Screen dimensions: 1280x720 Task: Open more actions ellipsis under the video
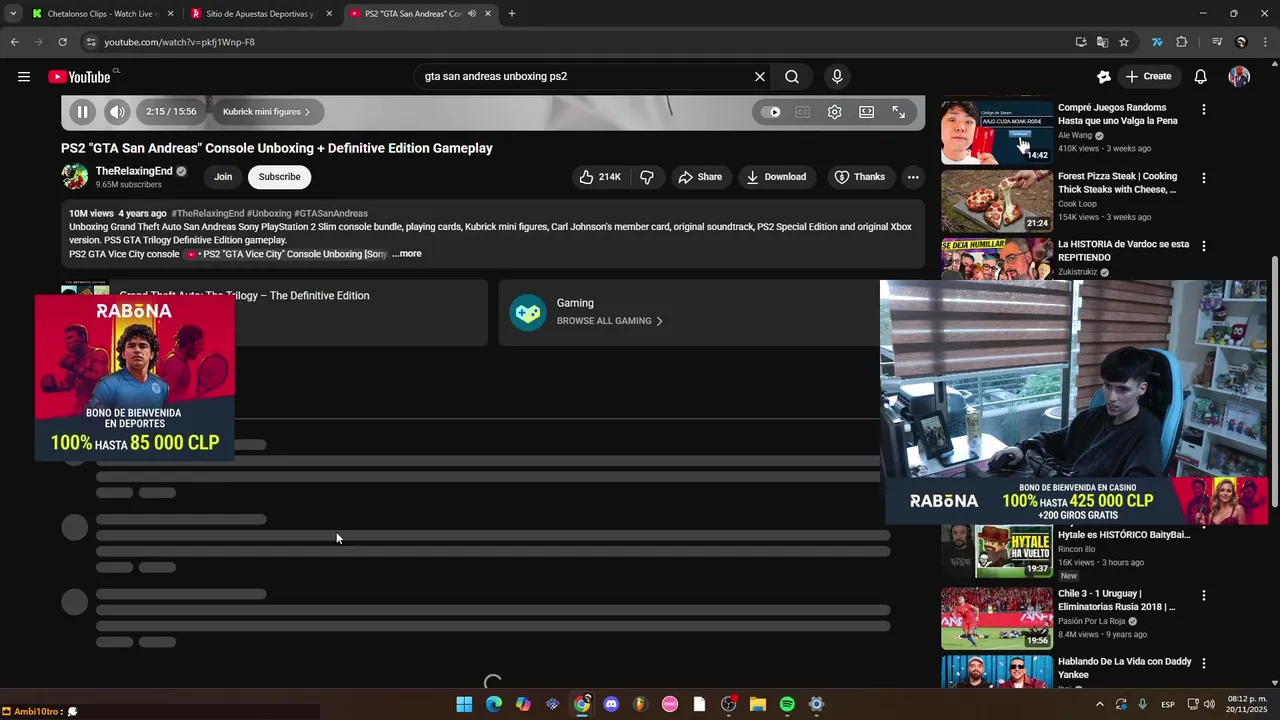pyautogui.click(x=913, y=177)
